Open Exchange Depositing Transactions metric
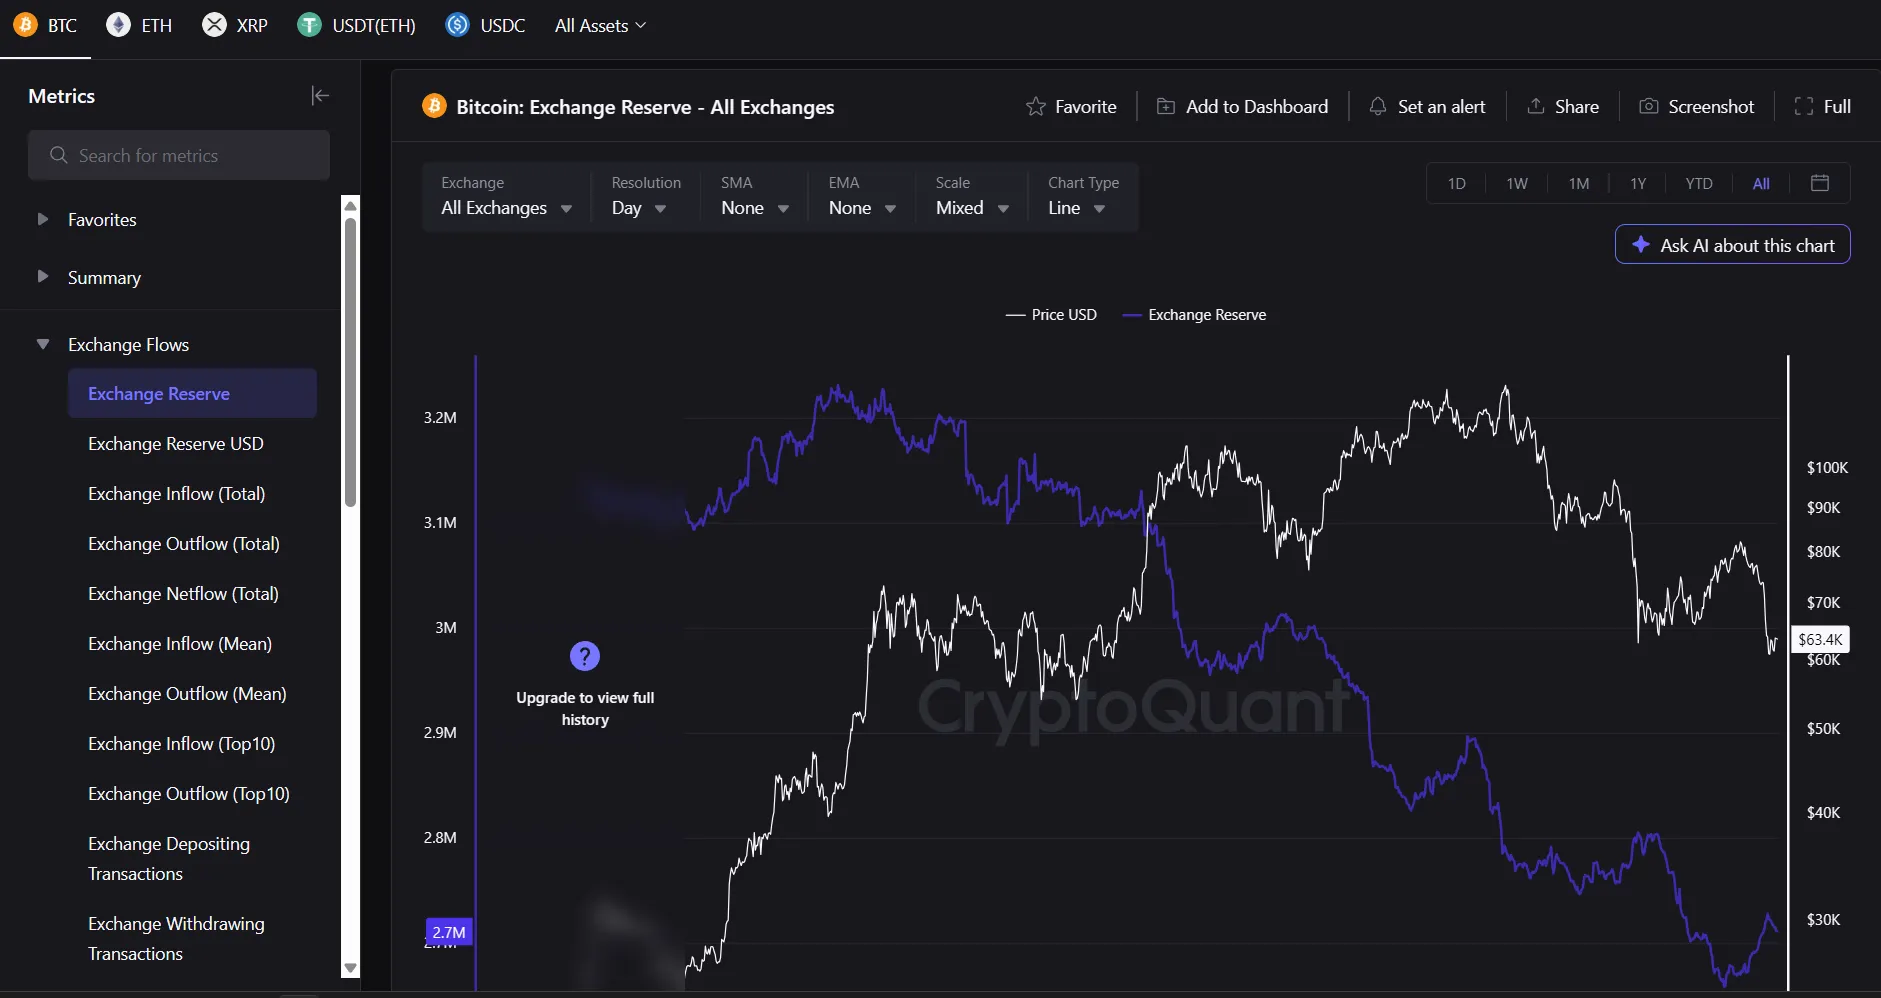This screenshot has width=1881, height=998. 169,858
